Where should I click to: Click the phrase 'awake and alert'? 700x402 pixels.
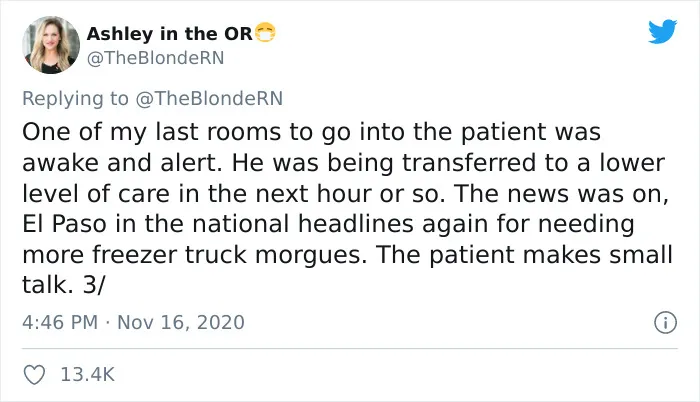click(x=121, y=163)
